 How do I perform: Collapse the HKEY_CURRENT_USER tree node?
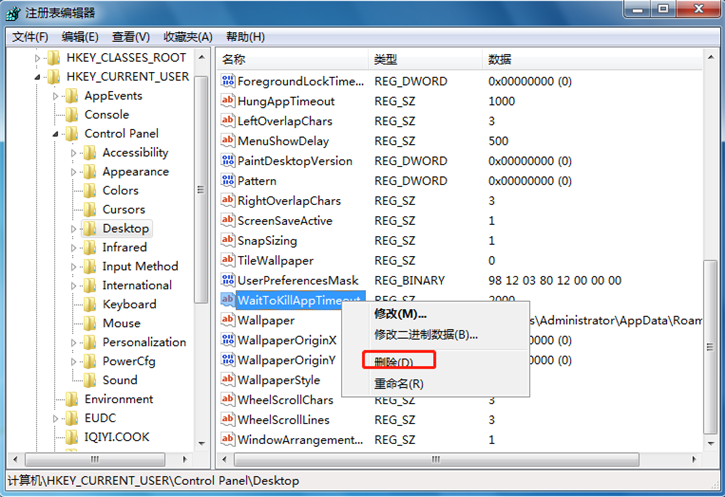(38, 77)
